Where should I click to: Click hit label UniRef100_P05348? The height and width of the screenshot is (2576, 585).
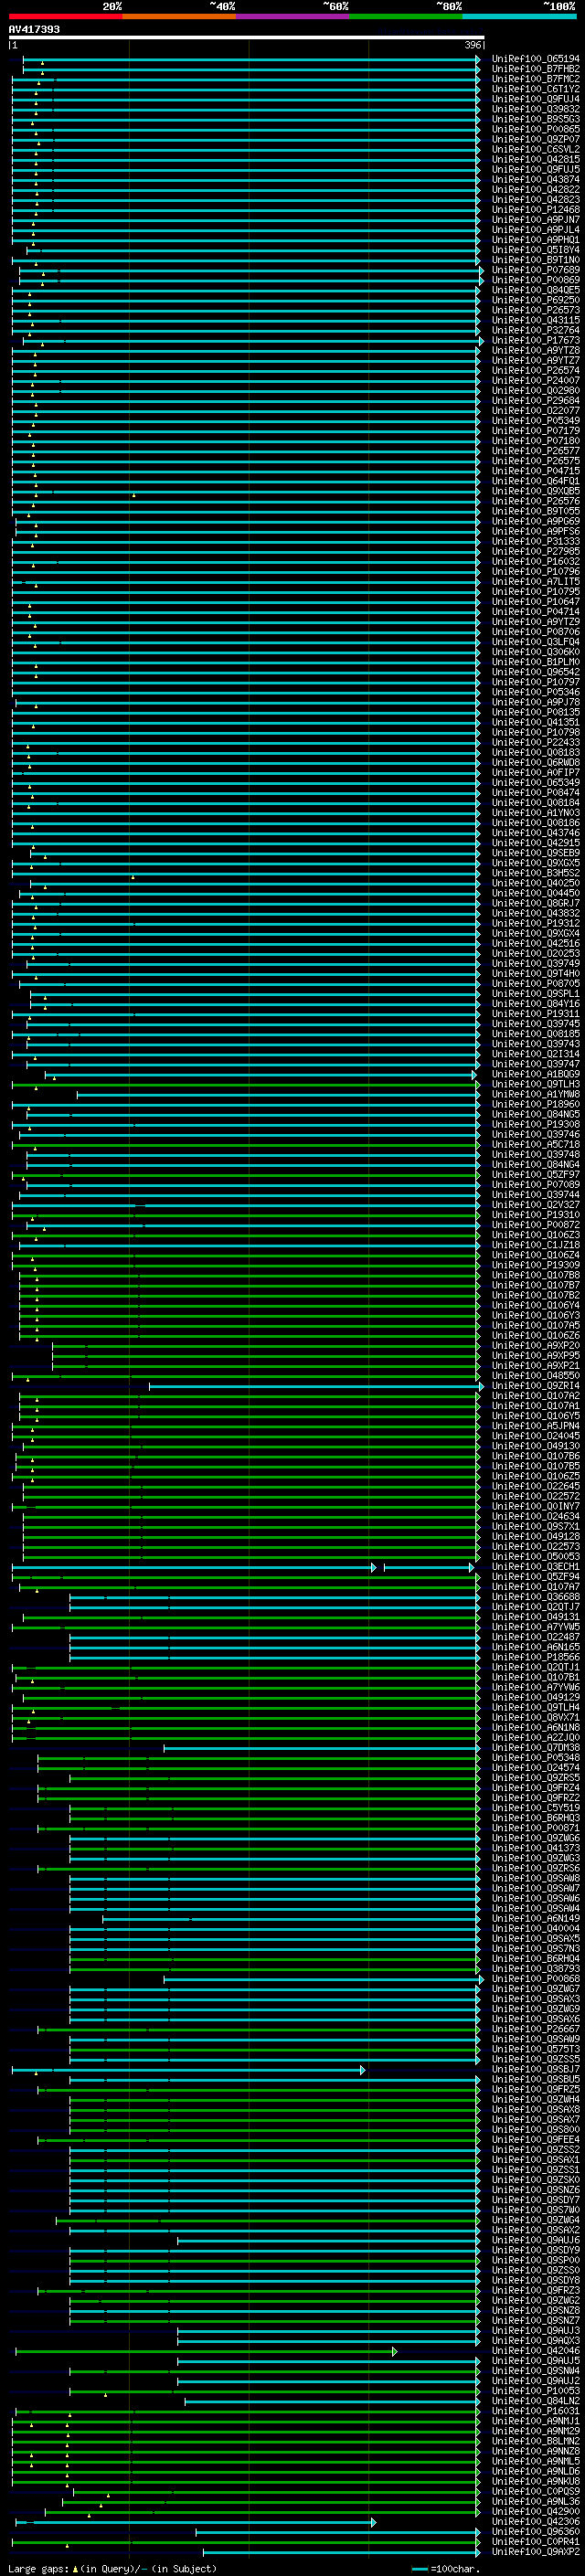pyautogui.click(x=535, y=1758)
